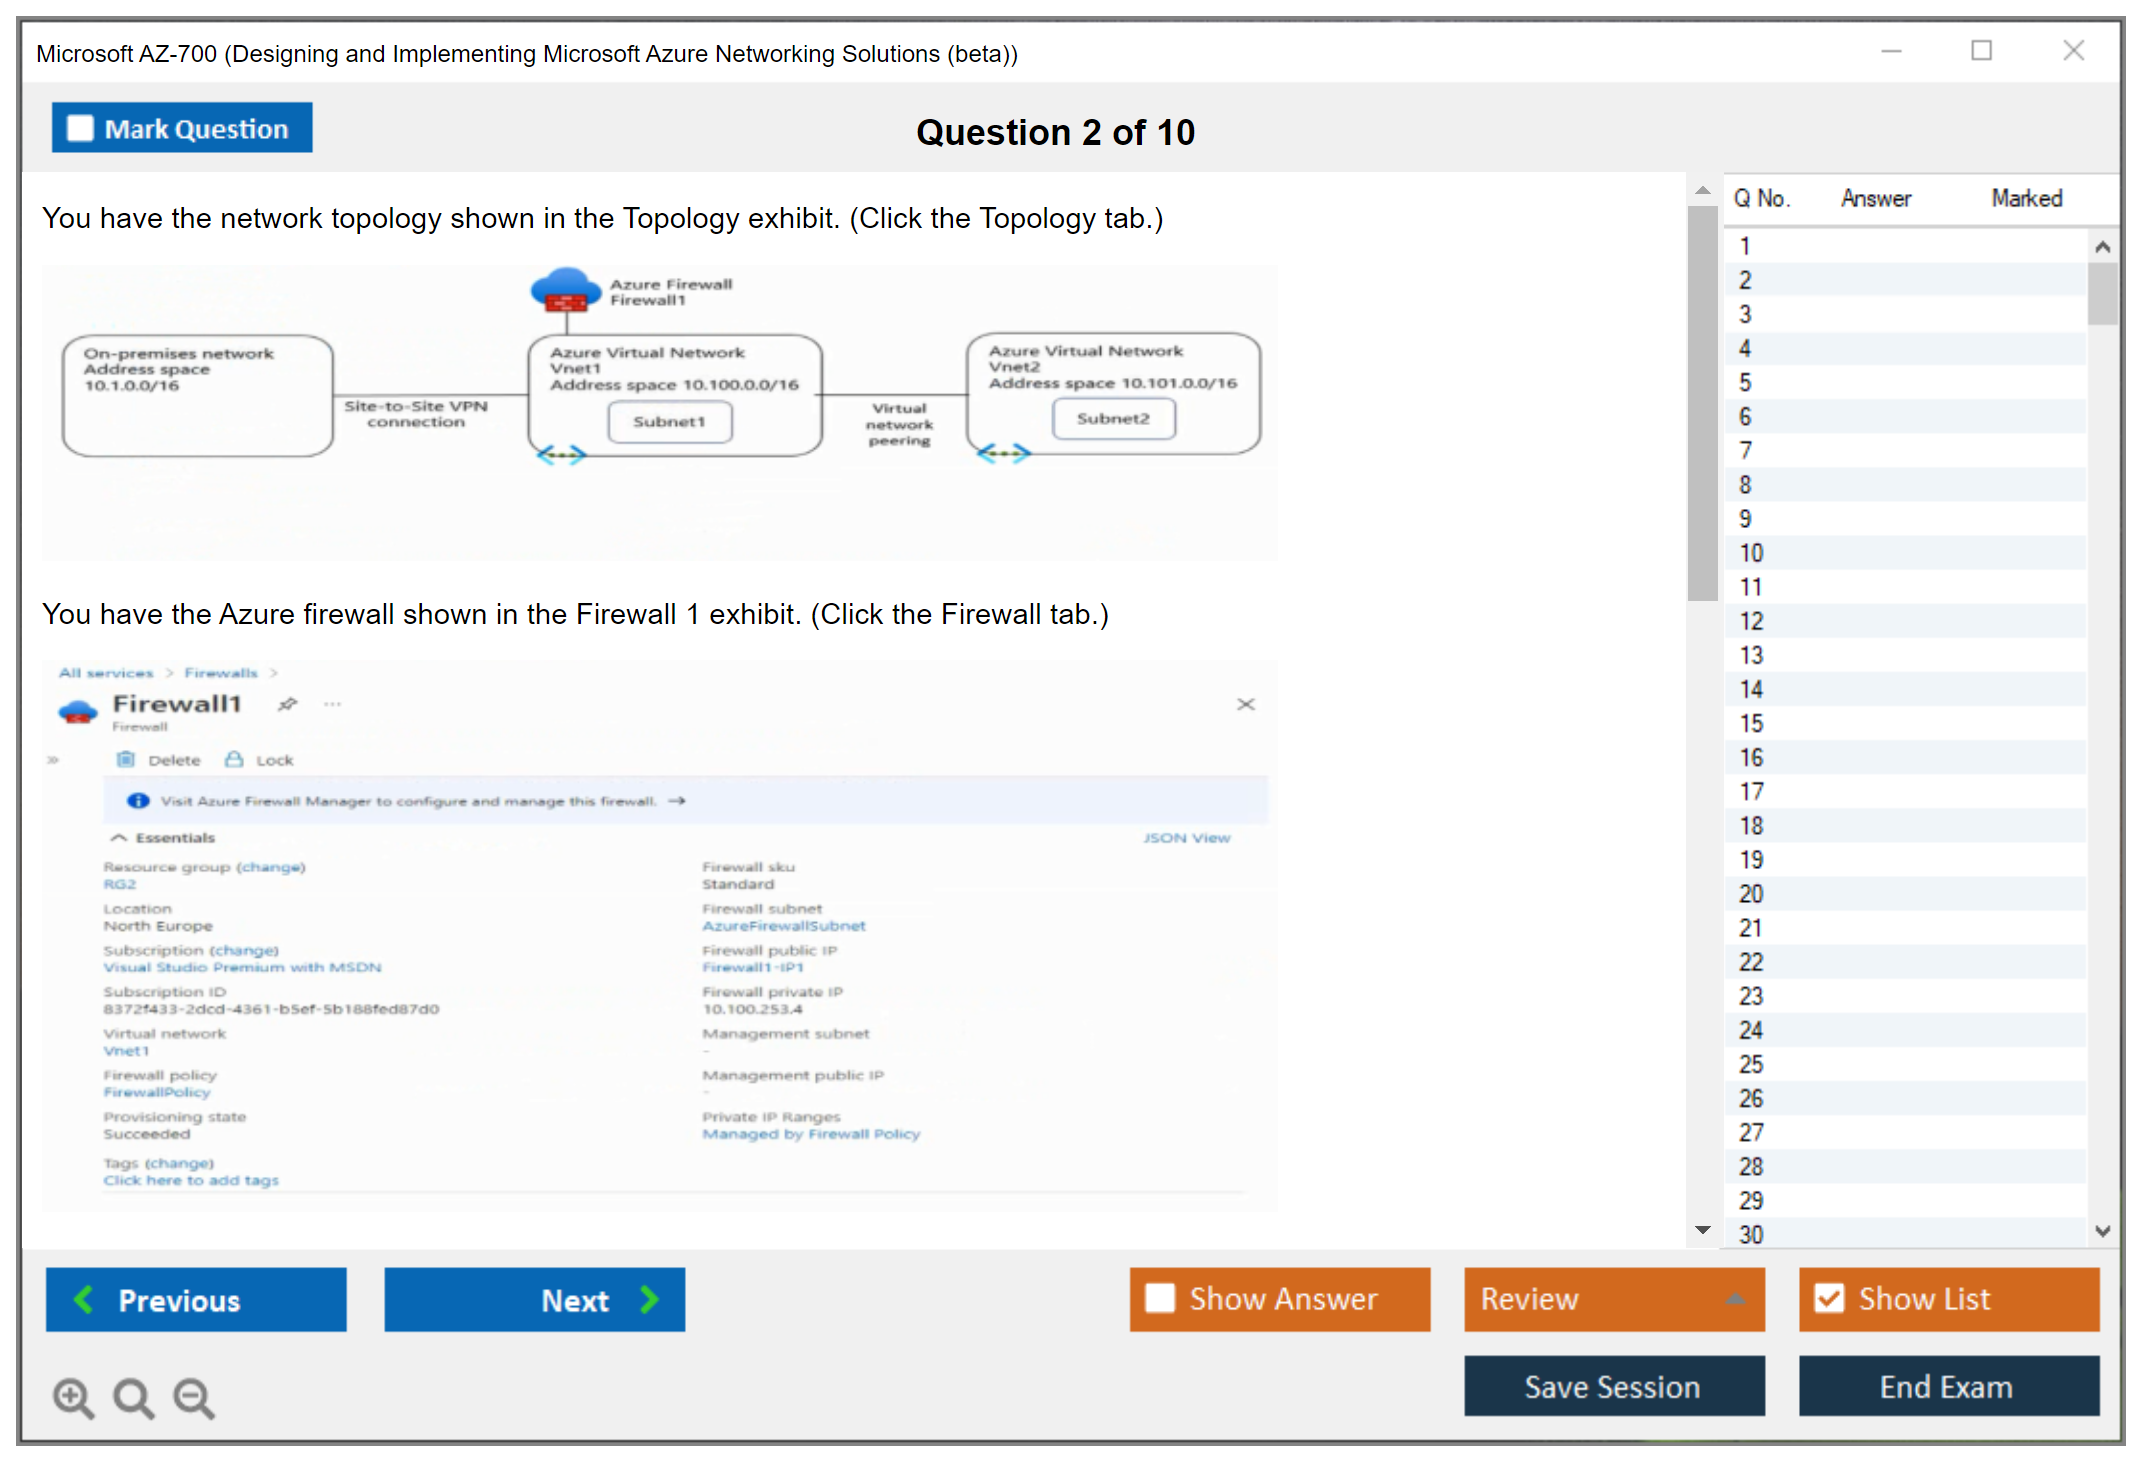Image resolution: width=2150 pixels, height=1470 pixels.
Task: Open the Review dropdown menu
Action: pyautogui.click(x=1614, y=1299)
